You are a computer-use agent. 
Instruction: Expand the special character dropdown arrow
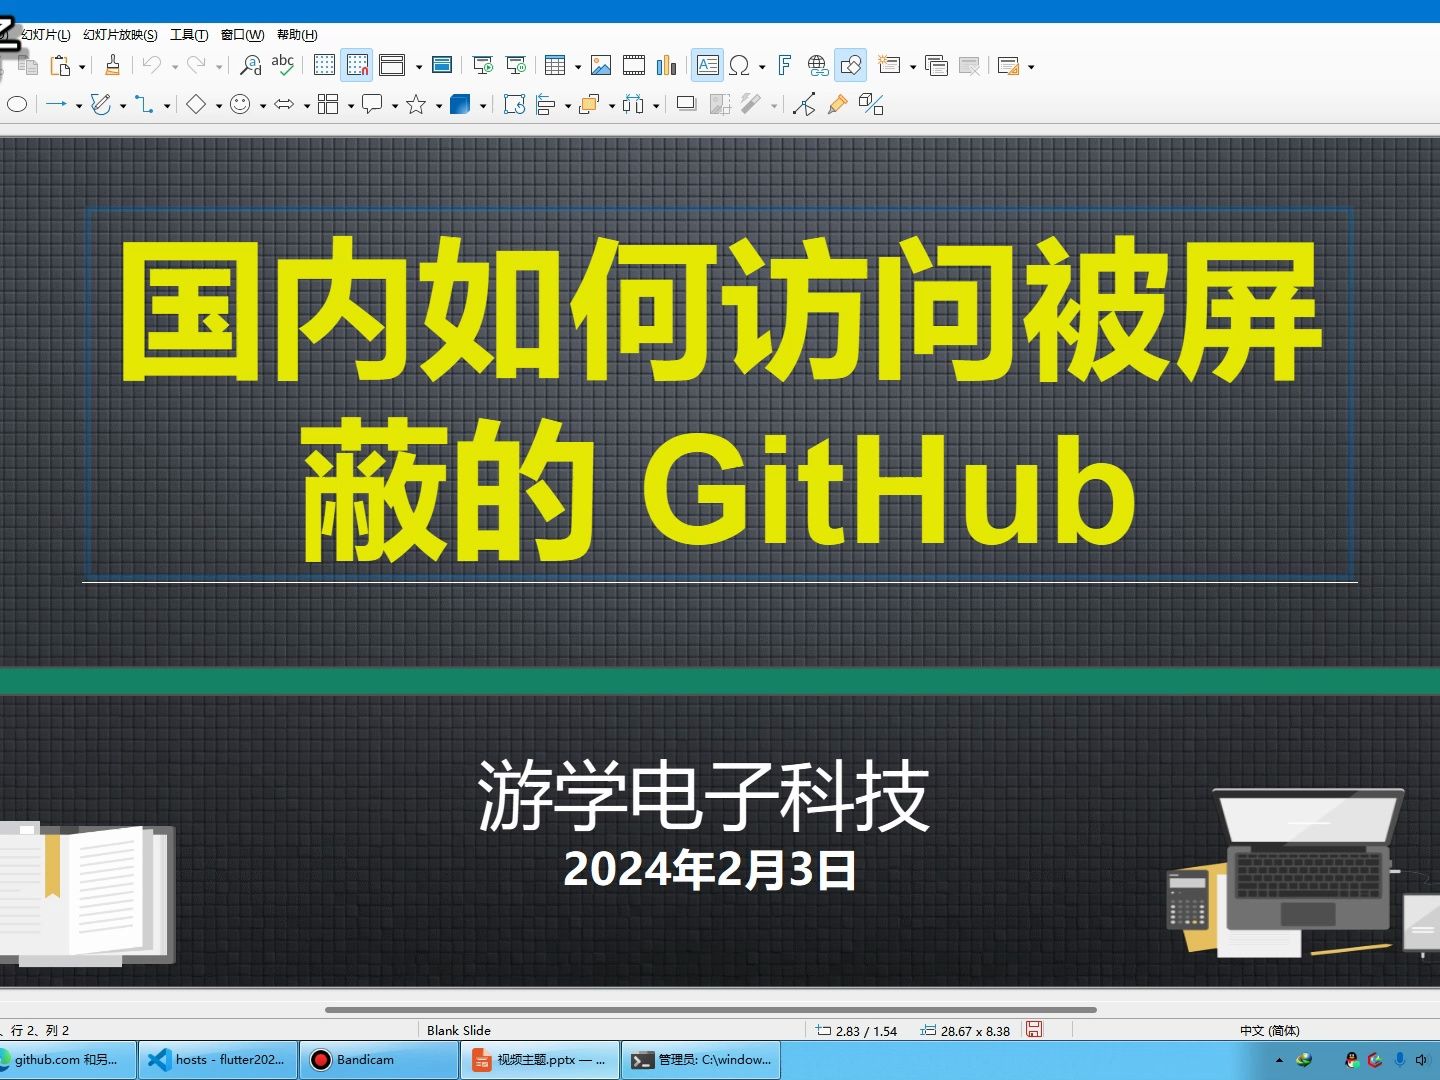click(762, 67)
